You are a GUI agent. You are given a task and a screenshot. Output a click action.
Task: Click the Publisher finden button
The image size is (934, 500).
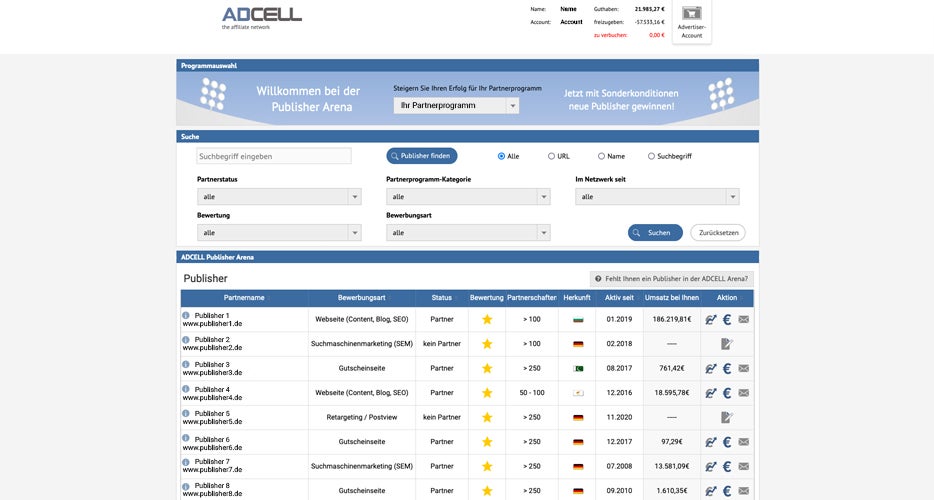(422, 156)
